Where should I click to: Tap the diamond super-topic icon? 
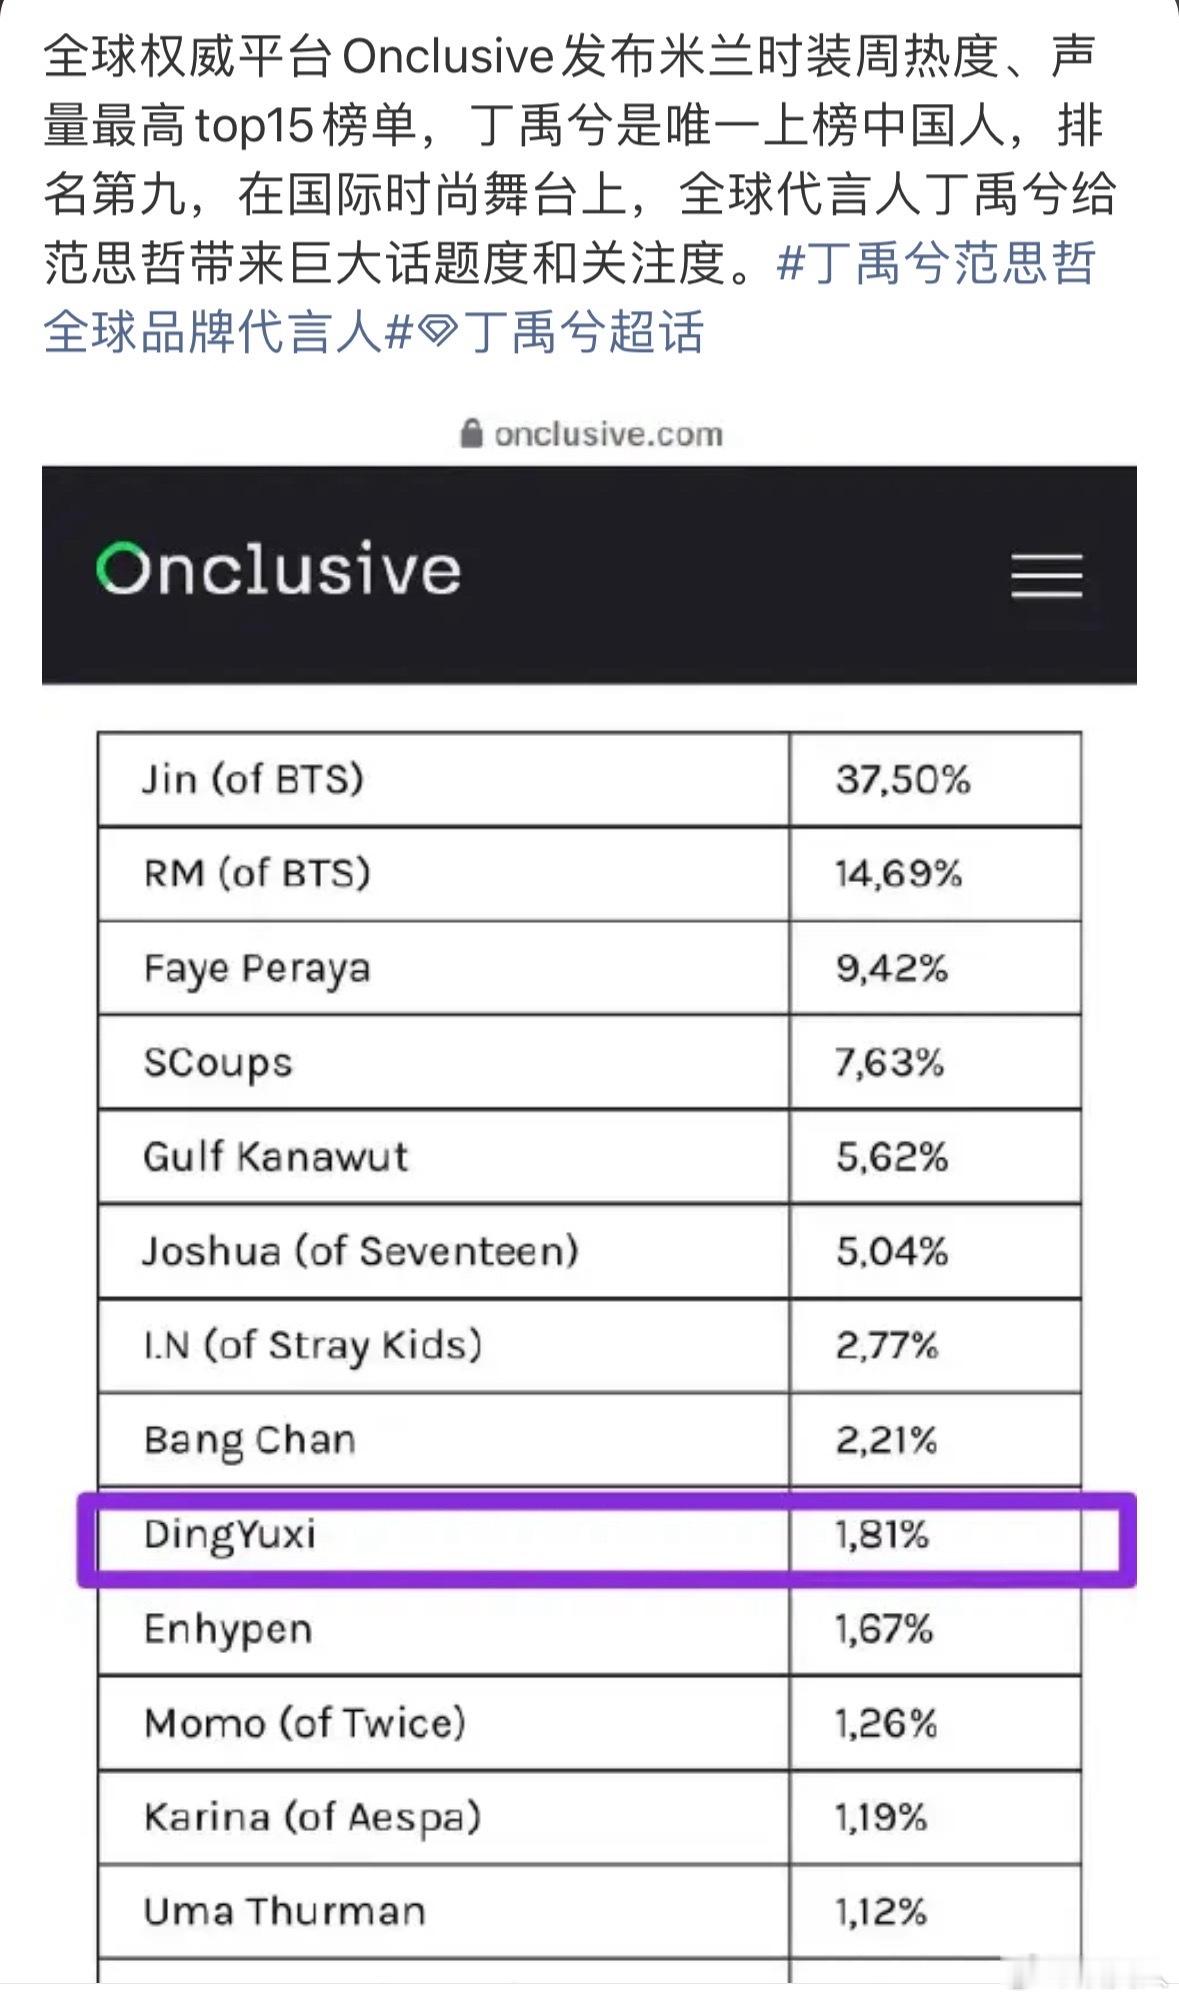(437, 332)
